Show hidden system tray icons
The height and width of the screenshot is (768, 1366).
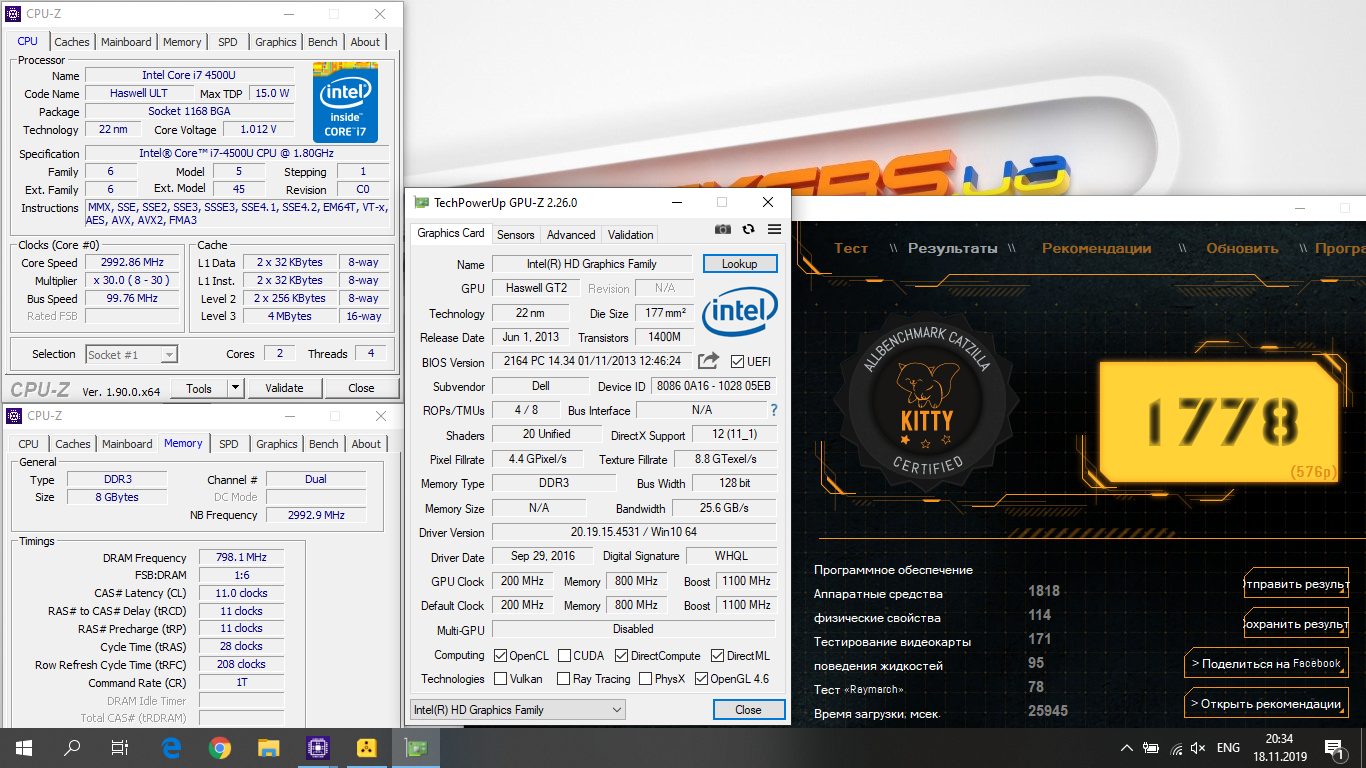[x=1127, y=748]
